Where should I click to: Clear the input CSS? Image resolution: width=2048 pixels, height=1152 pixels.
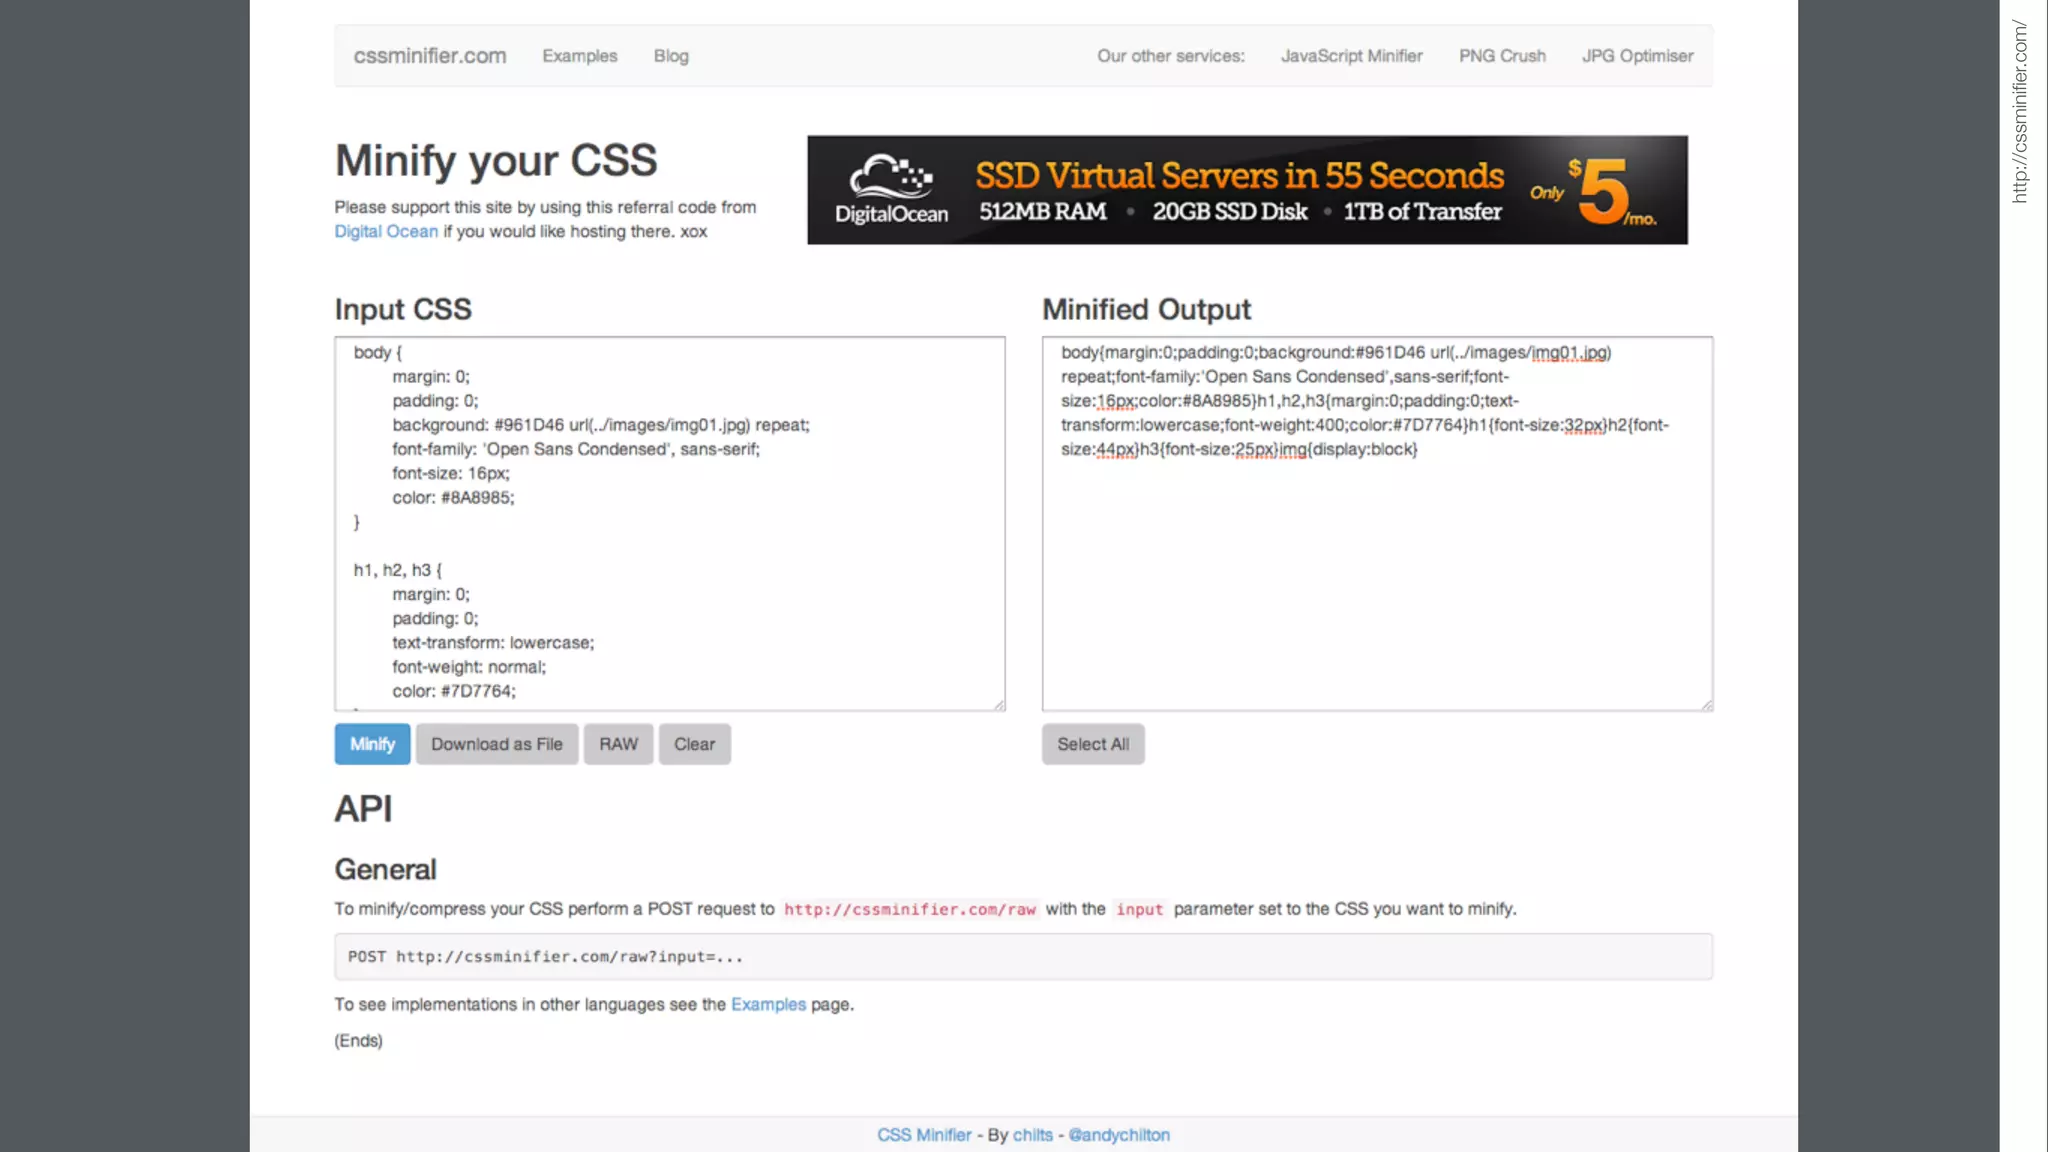tap(694, 744)
